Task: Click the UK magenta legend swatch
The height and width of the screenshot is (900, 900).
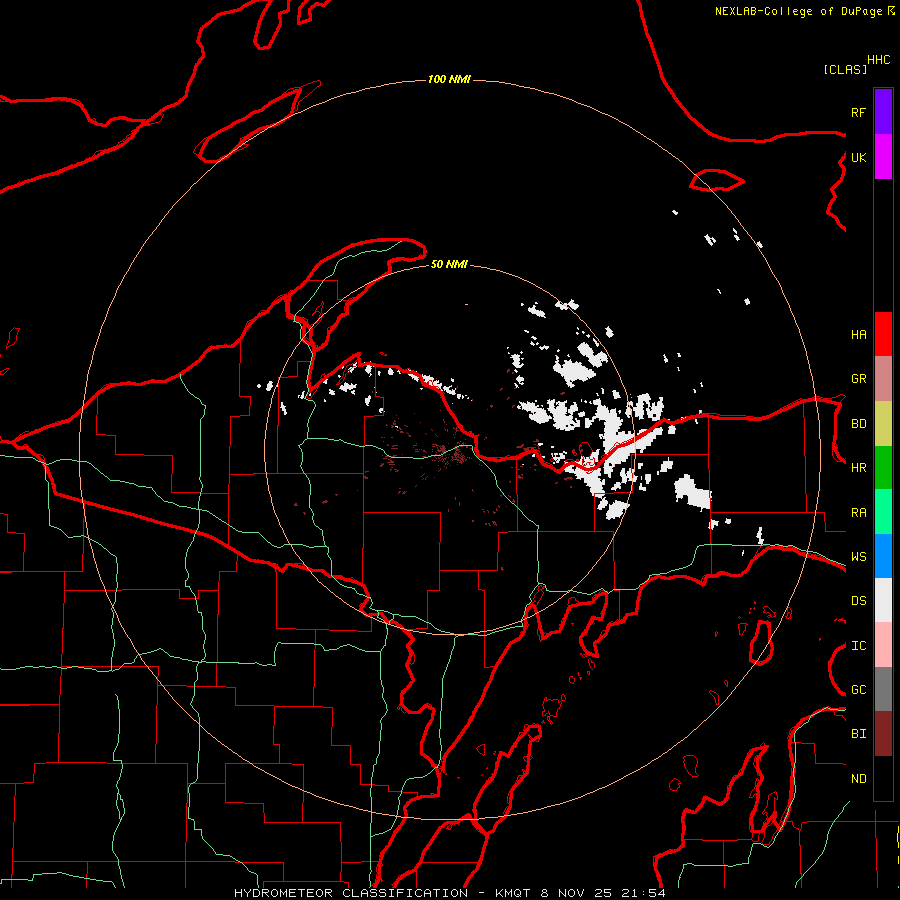Action: click(x=883, y=157)
